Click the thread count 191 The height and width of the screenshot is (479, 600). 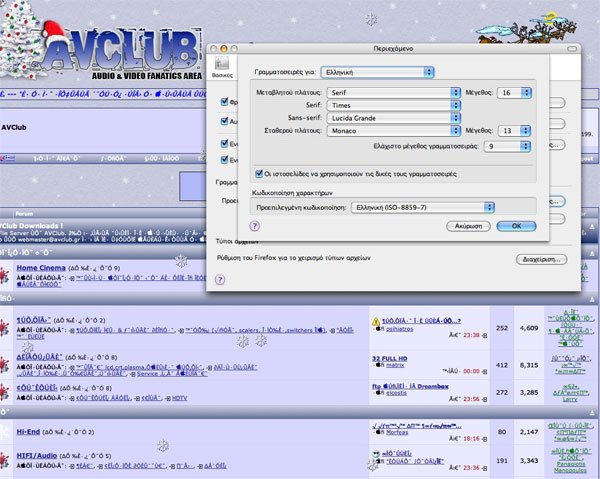coord(502,461)
